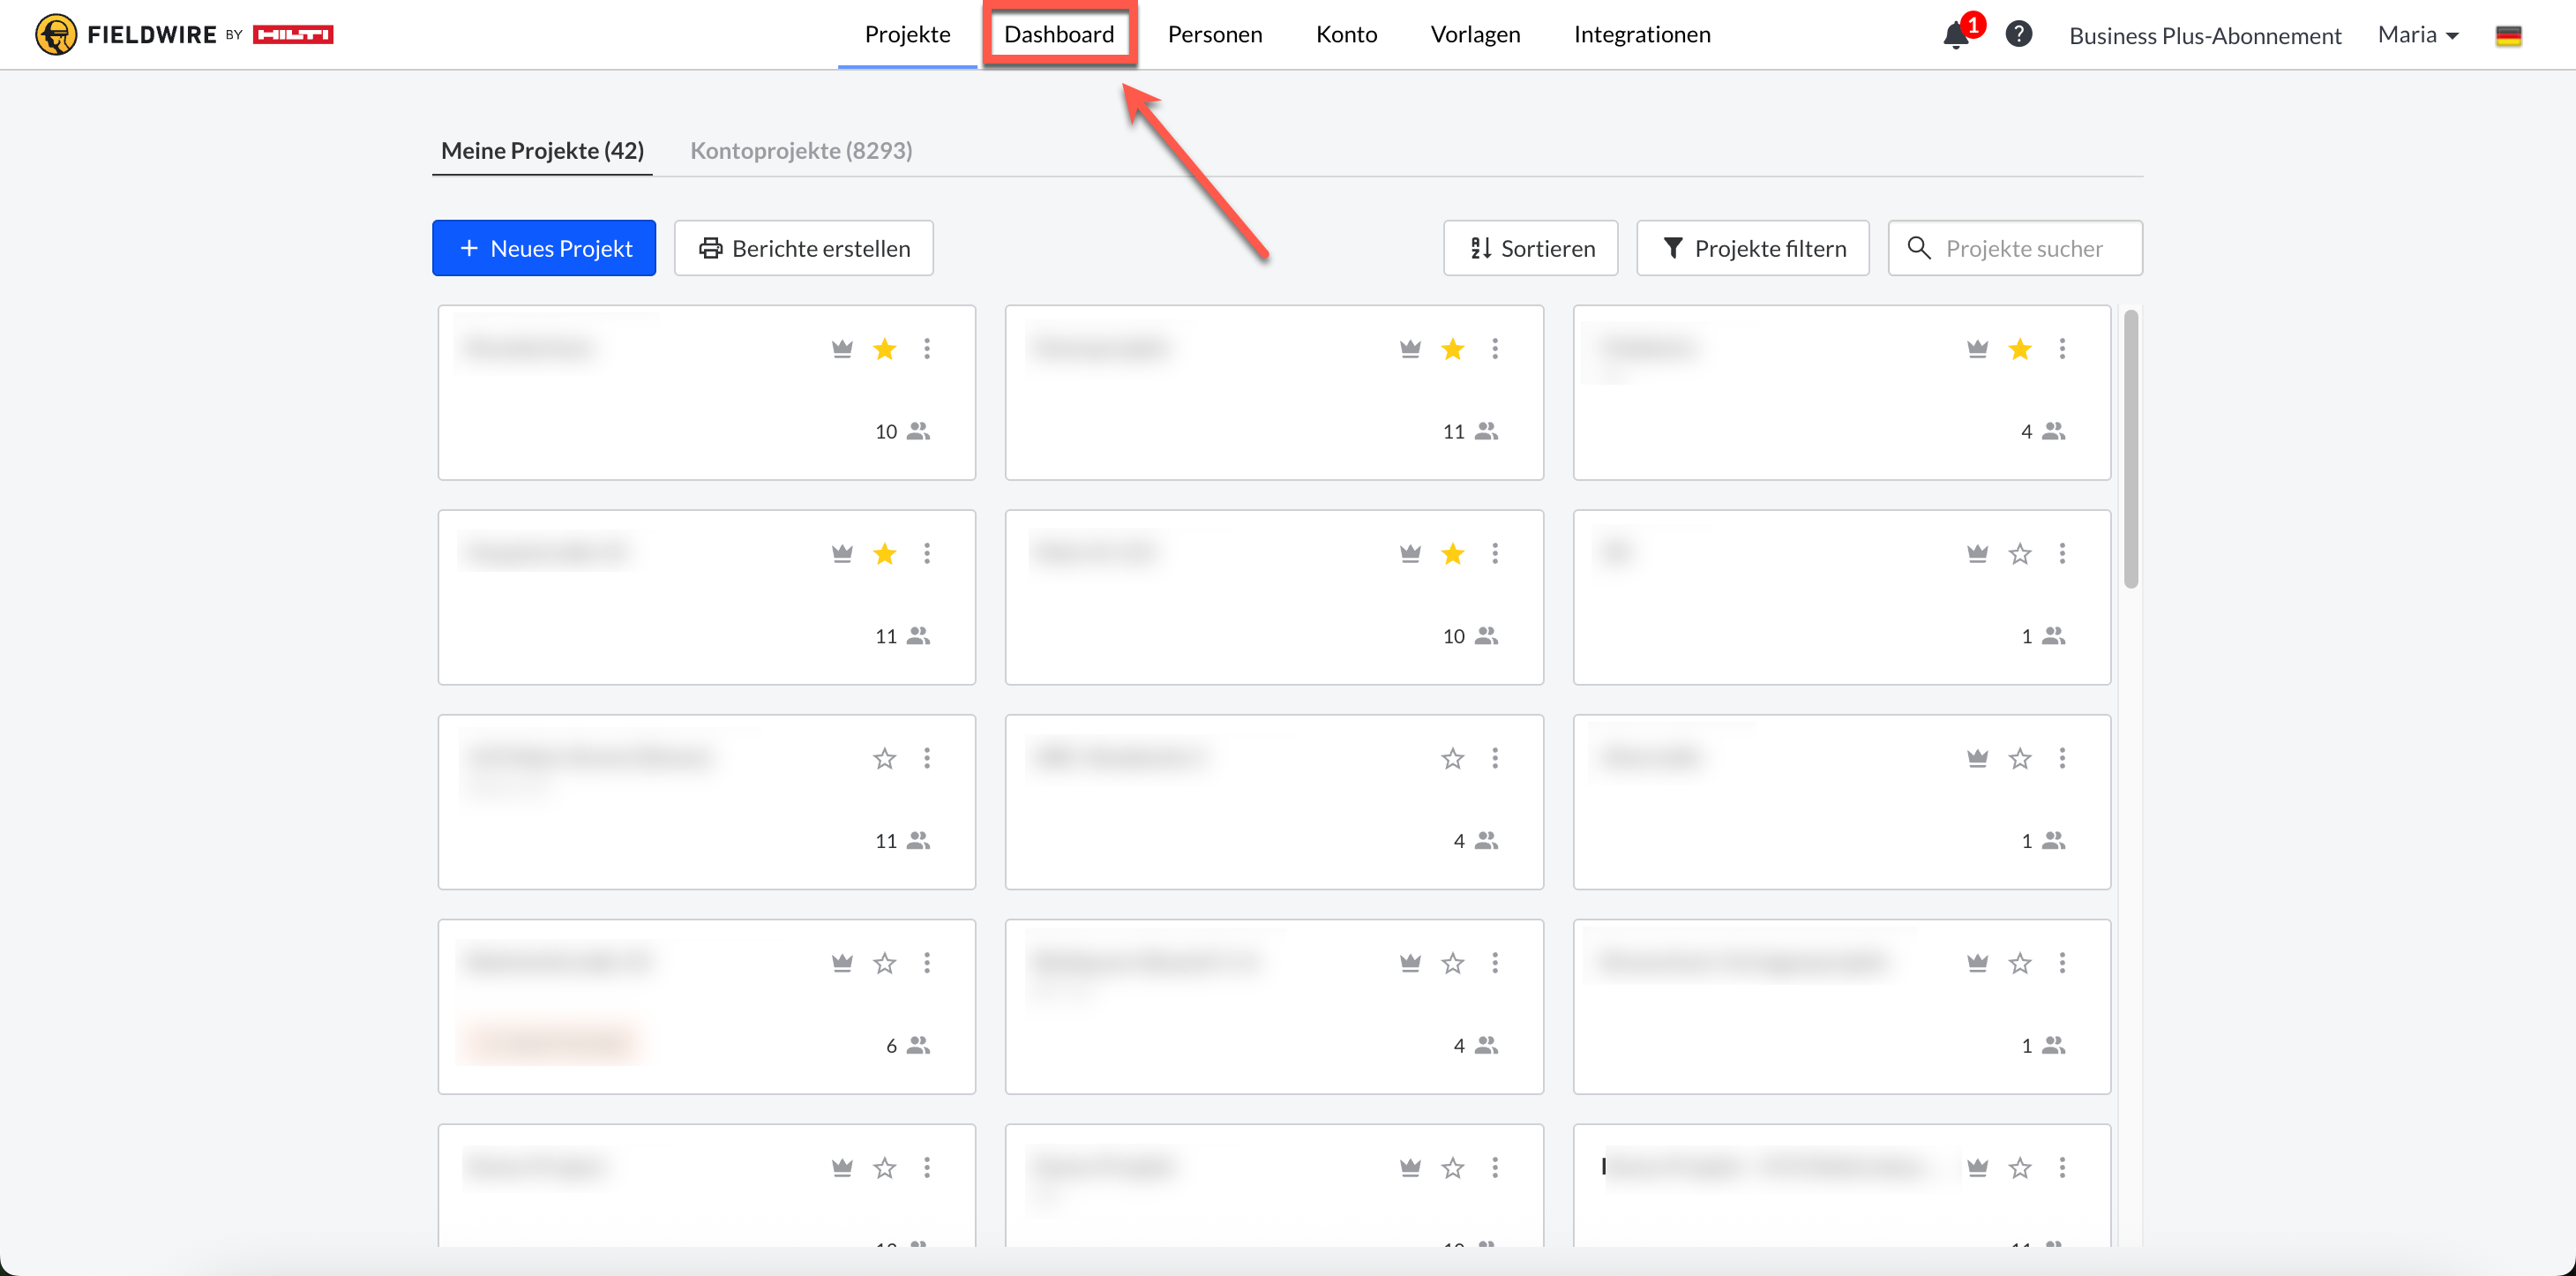Image resolution: width=2576 pixels, height=1276 pixels.
Task: Switch to the Kontoprojekte (8293) tab
Action: tap(801, 150)
